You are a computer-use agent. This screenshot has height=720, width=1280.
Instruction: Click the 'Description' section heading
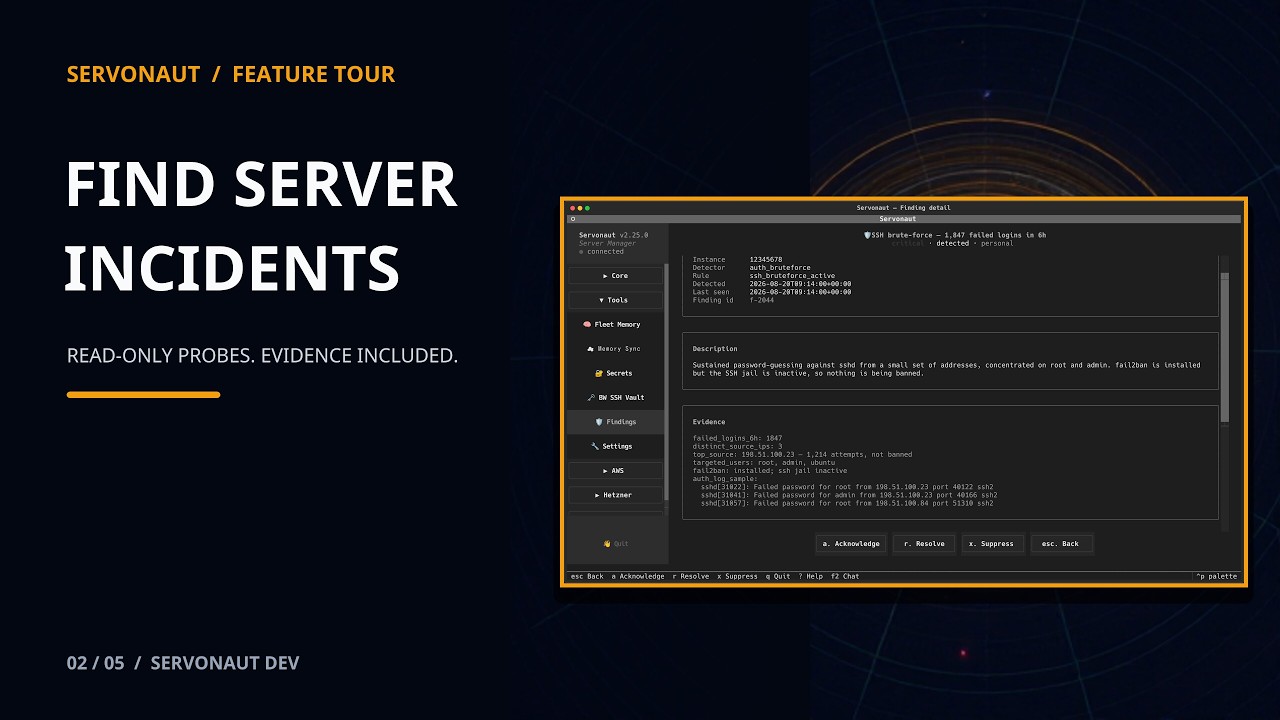[715, 349]
